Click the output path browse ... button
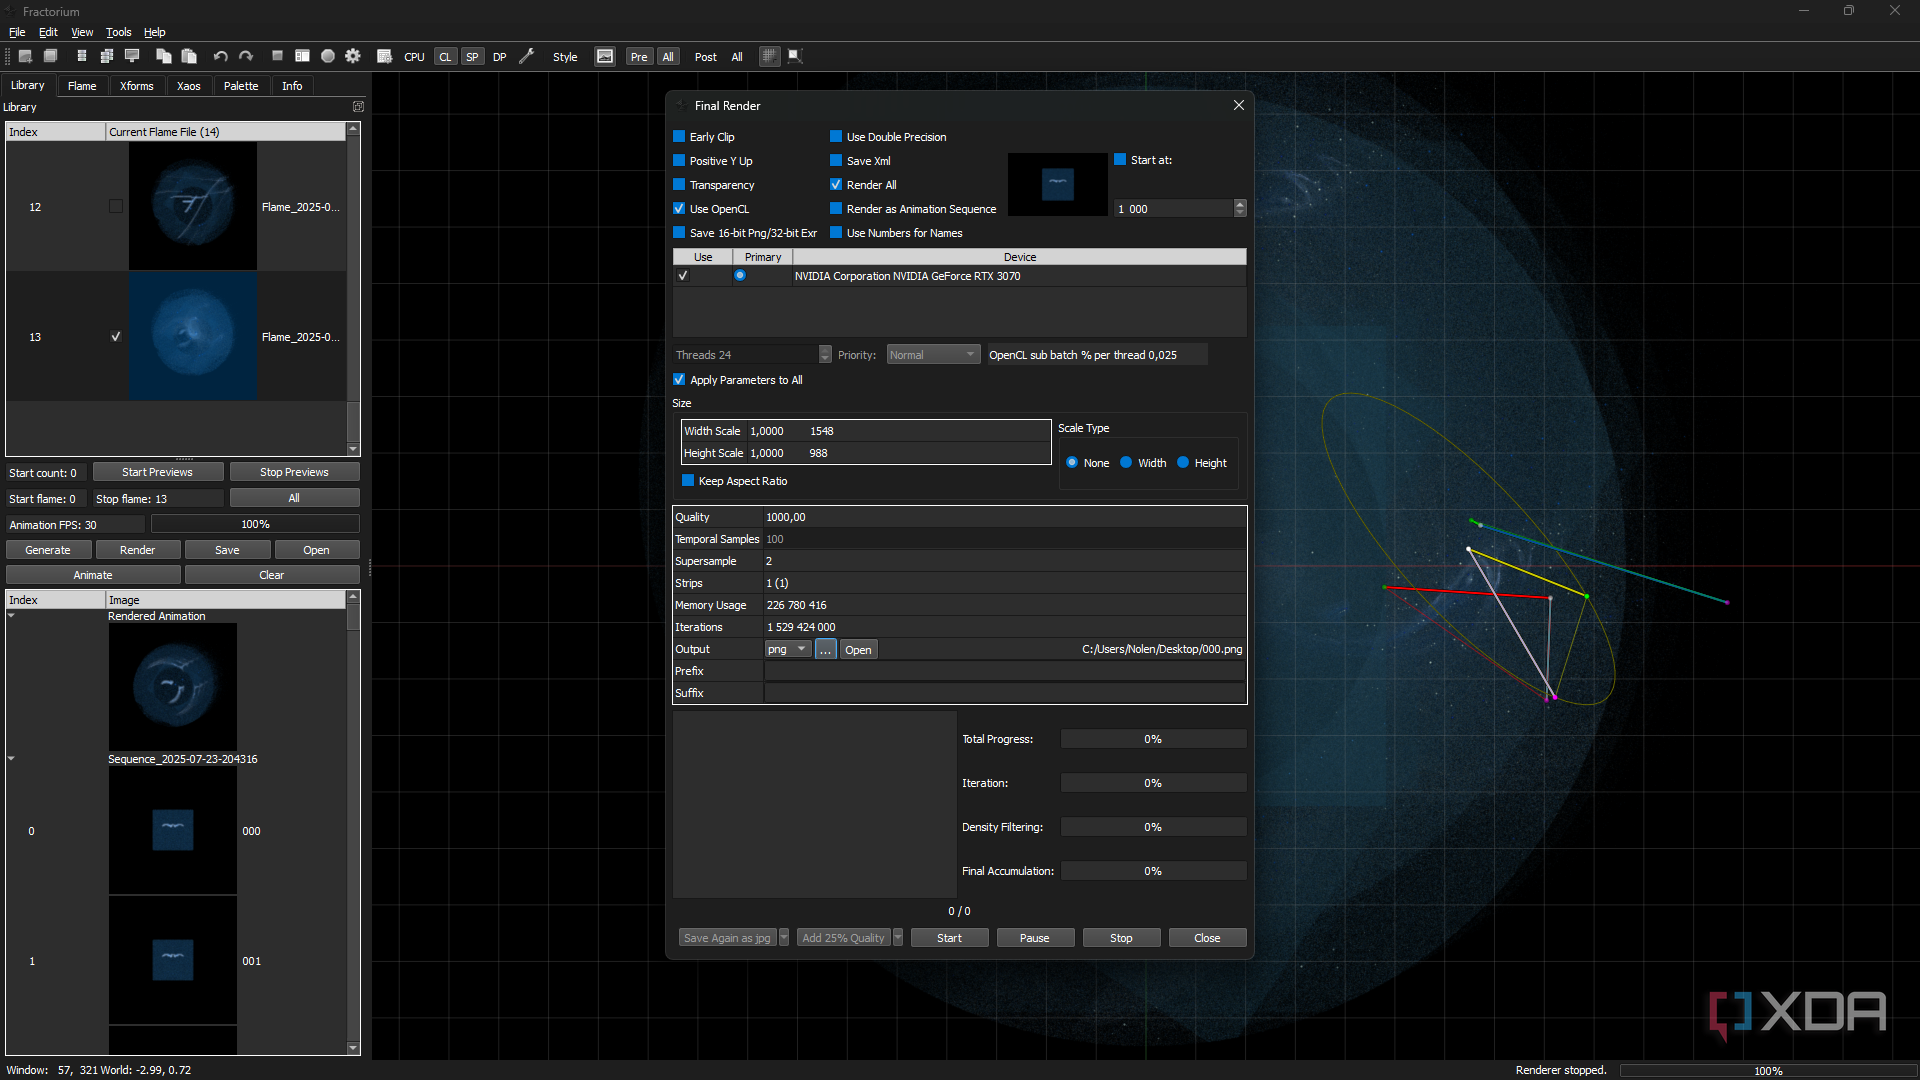 point(825,650)
